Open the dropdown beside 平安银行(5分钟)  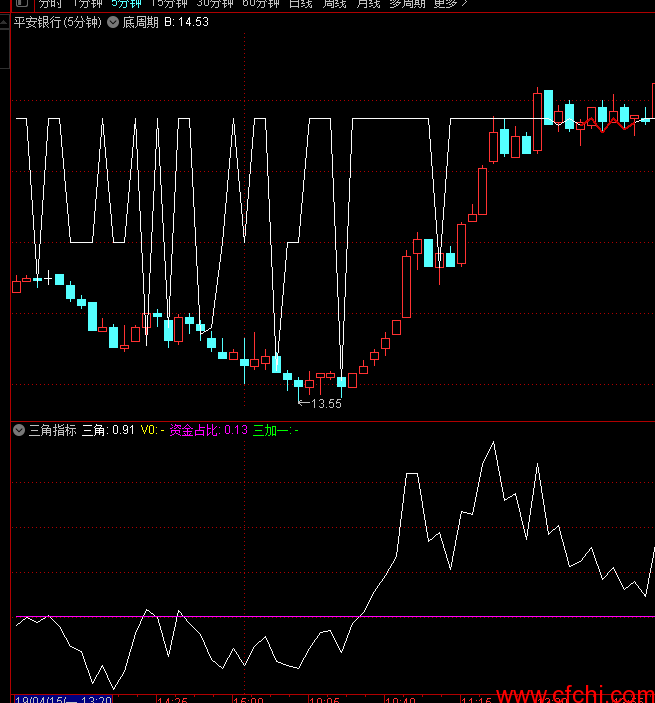click(113, 22)
